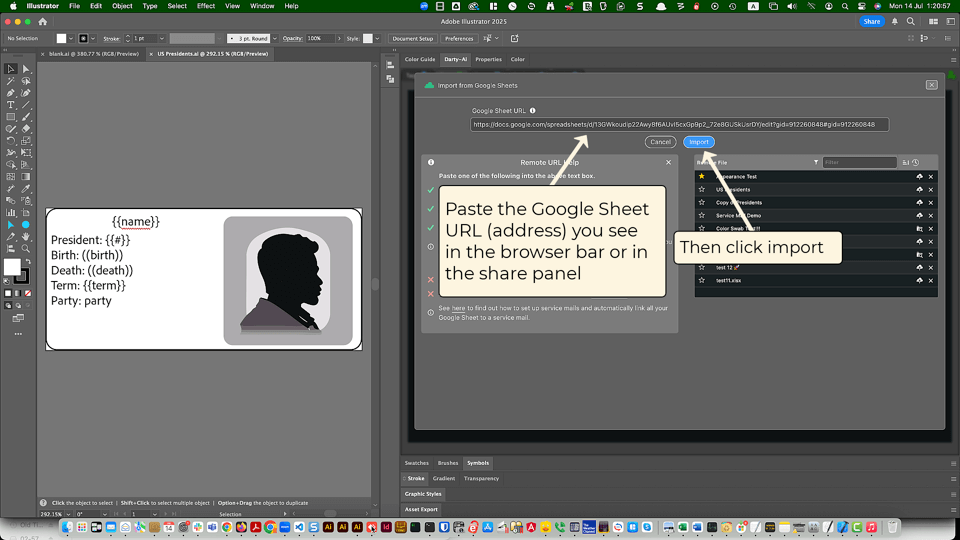Select the Gradient tool

pyautogui.click(x=26, y=176)
